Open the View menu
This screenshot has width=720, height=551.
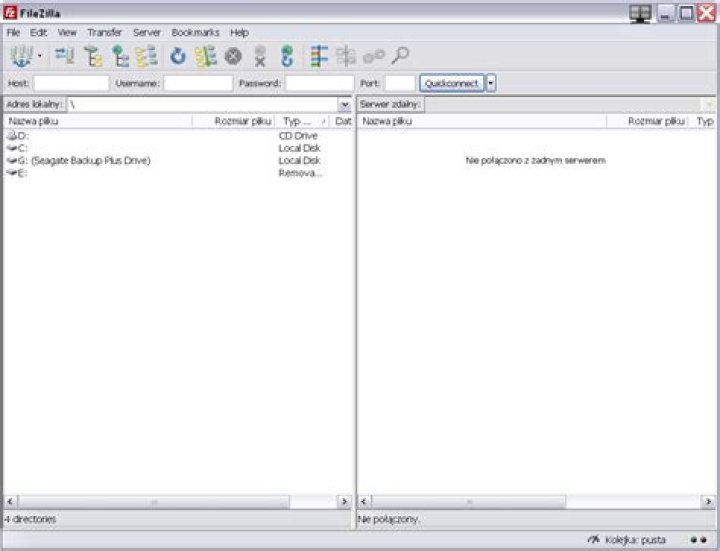[x=67, y=33]
